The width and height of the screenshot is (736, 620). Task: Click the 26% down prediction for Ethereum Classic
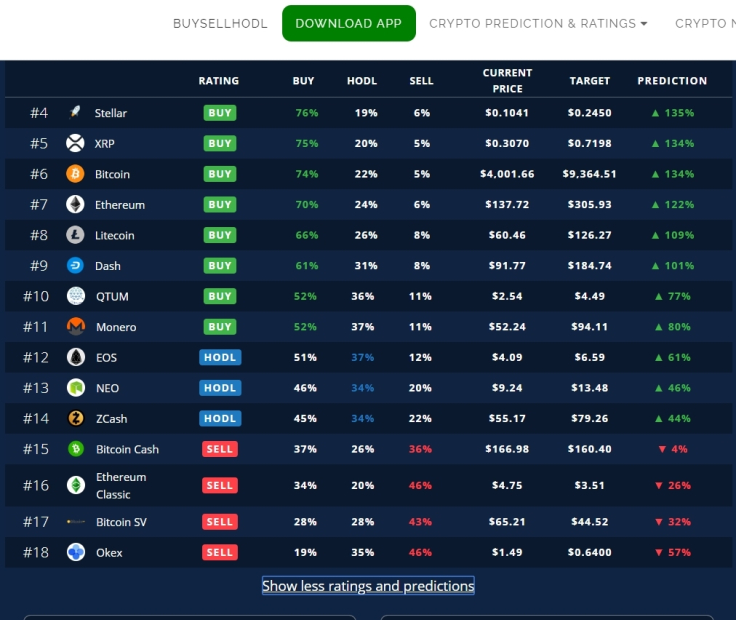[x=673, y=485]
